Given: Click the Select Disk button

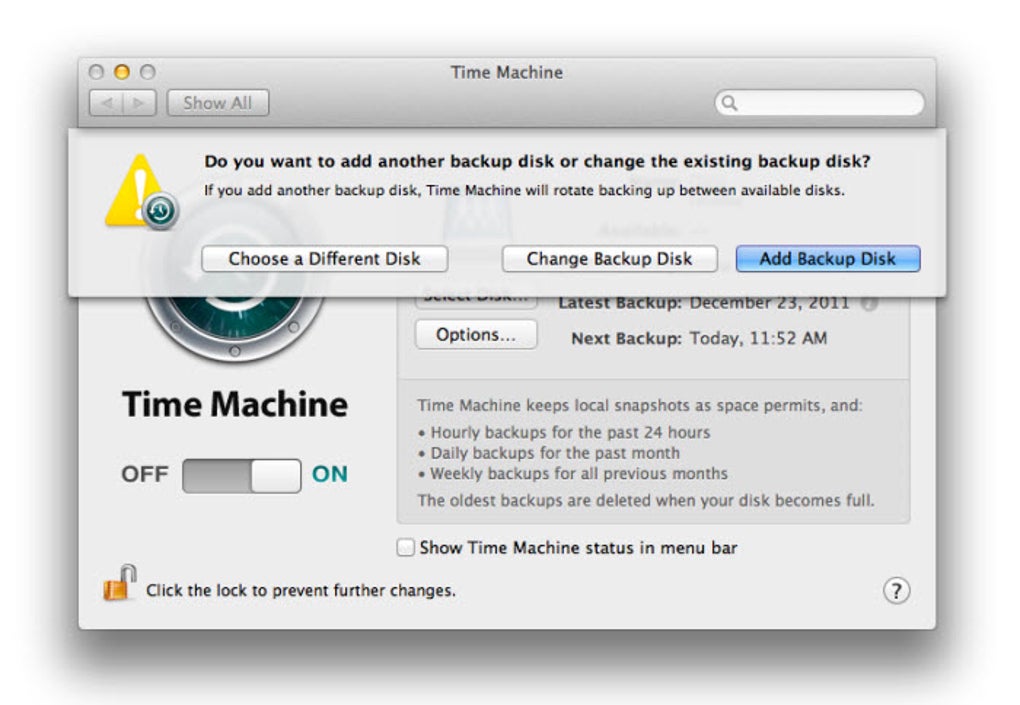Looking at the screenshot, I should (x=476, y=296).
